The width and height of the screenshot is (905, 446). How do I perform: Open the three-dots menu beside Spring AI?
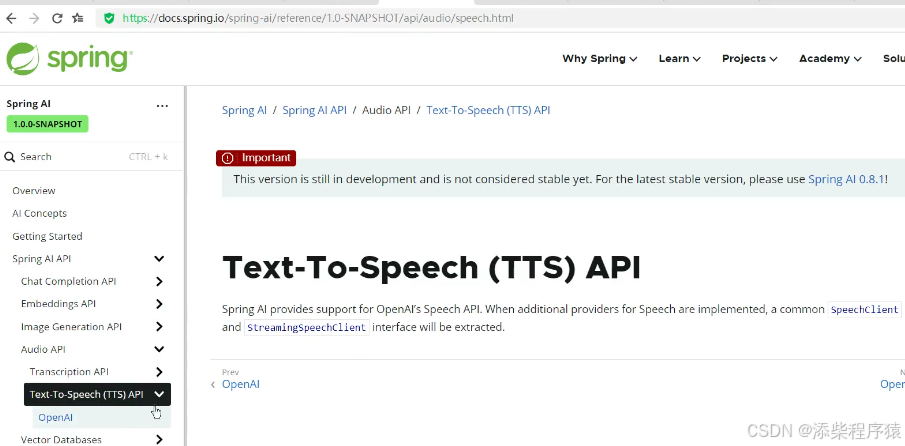tap(162, 106)
